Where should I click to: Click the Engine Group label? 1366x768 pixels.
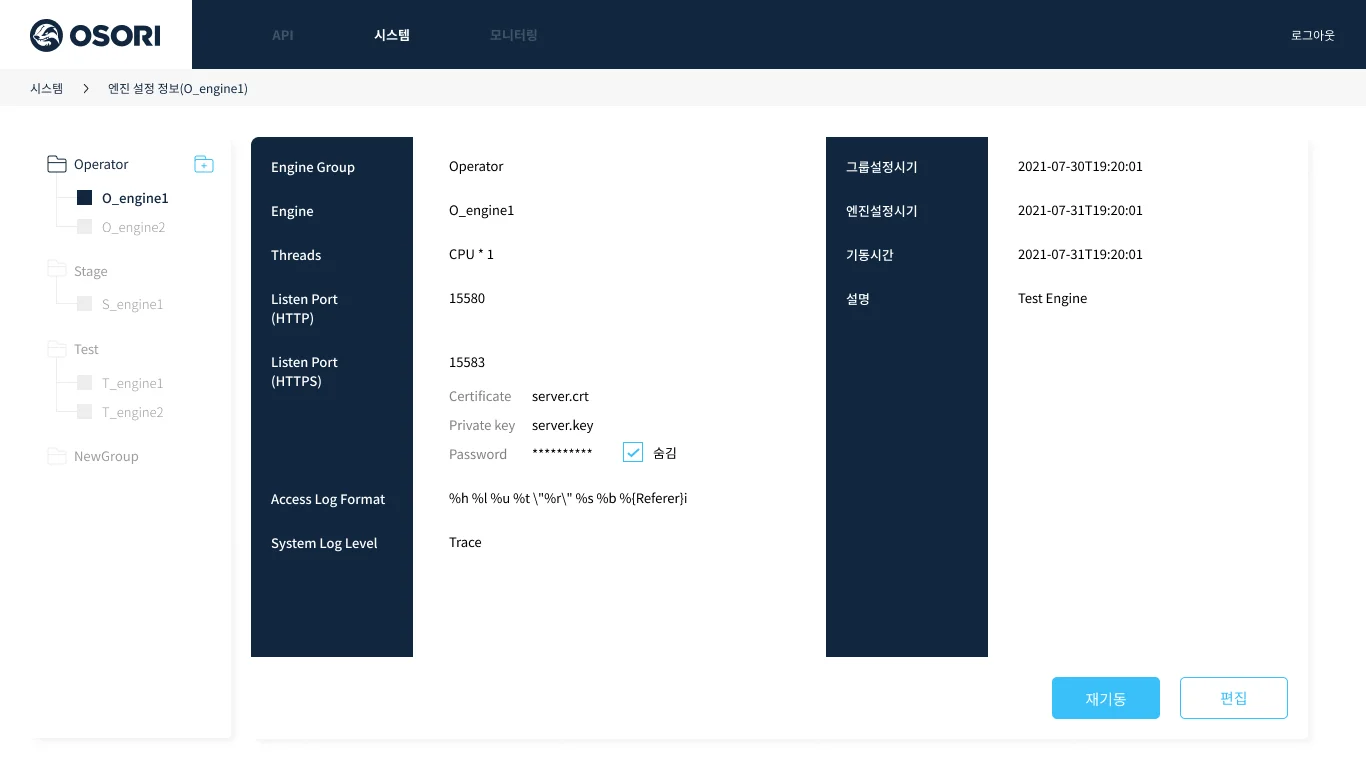tap(313, 167)
